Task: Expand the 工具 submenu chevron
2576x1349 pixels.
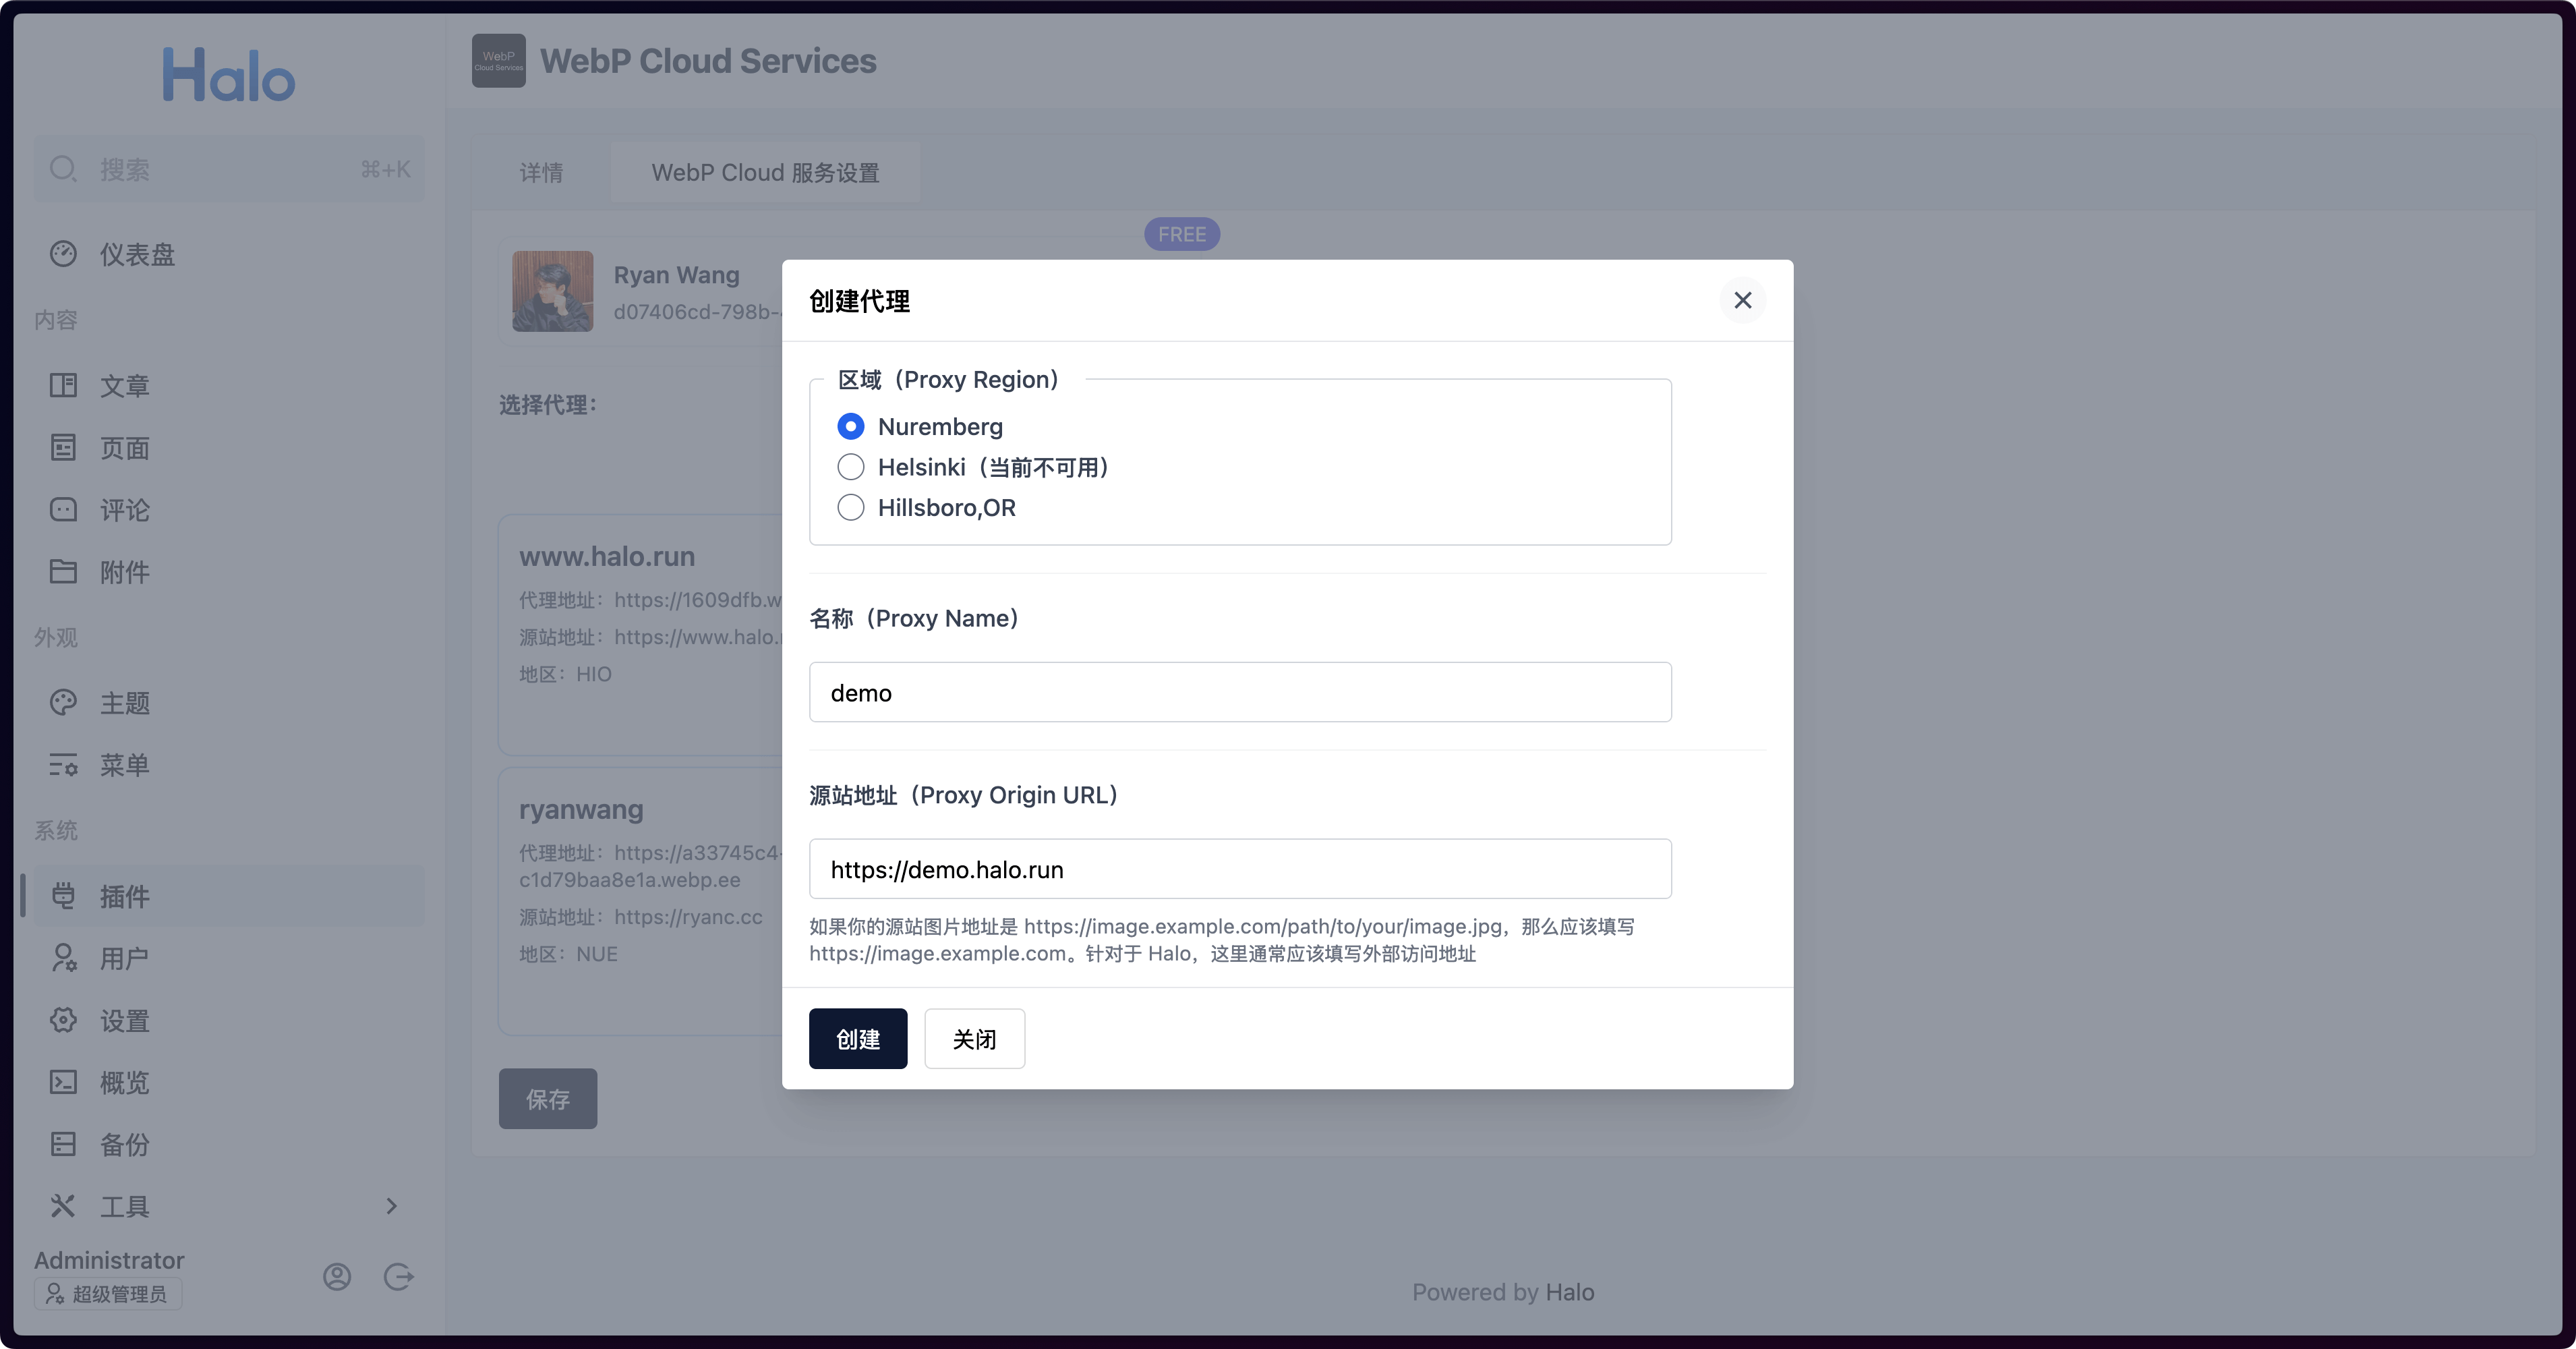Action: (x=392, y=1206)
